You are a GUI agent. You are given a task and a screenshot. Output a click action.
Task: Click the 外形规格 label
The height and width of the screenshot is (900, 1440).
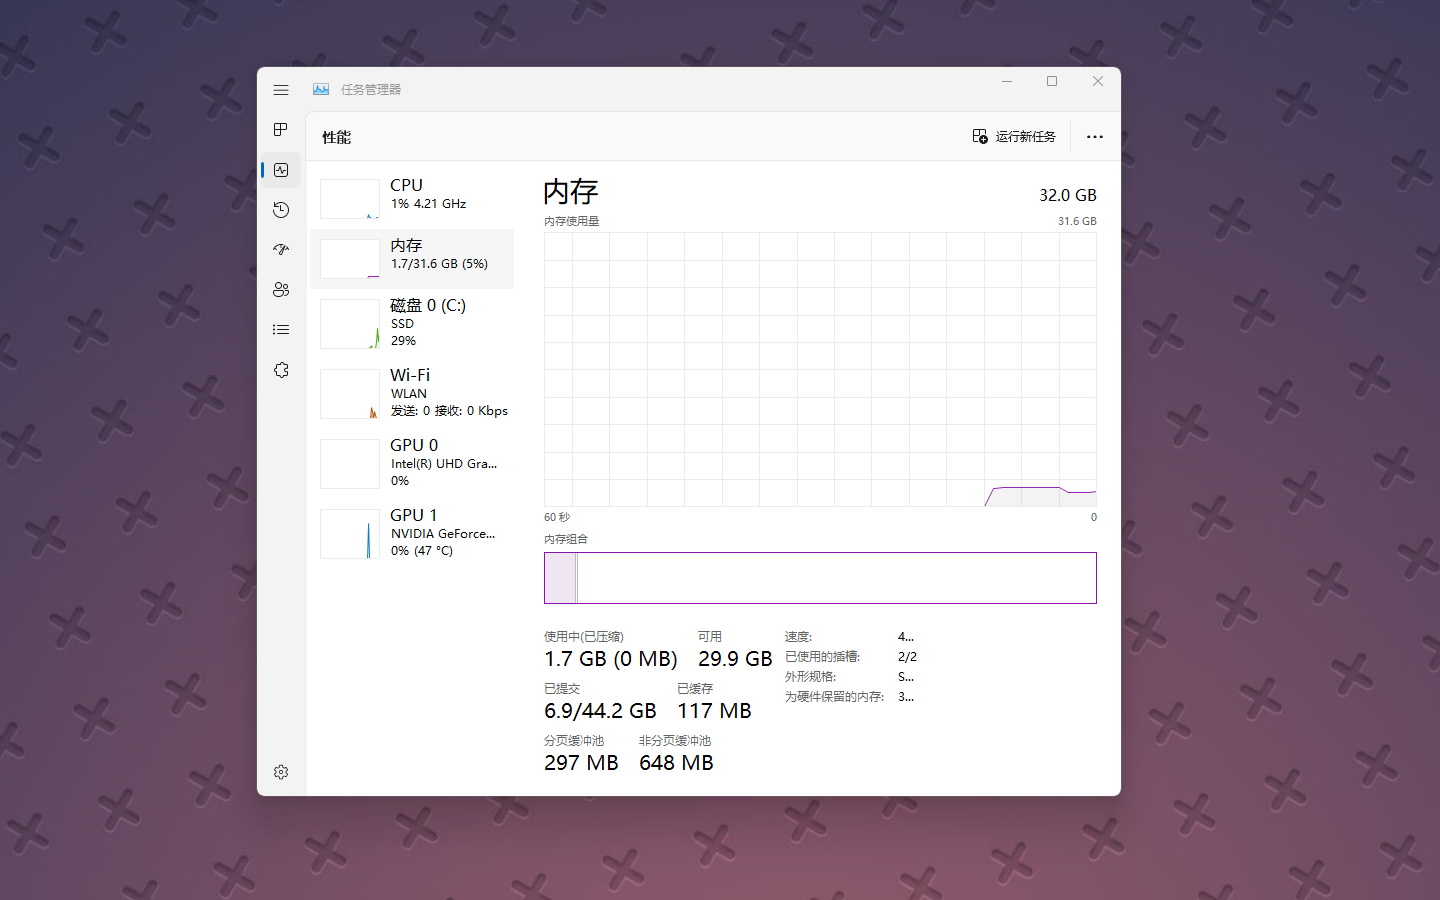click(x=810, y=677)
